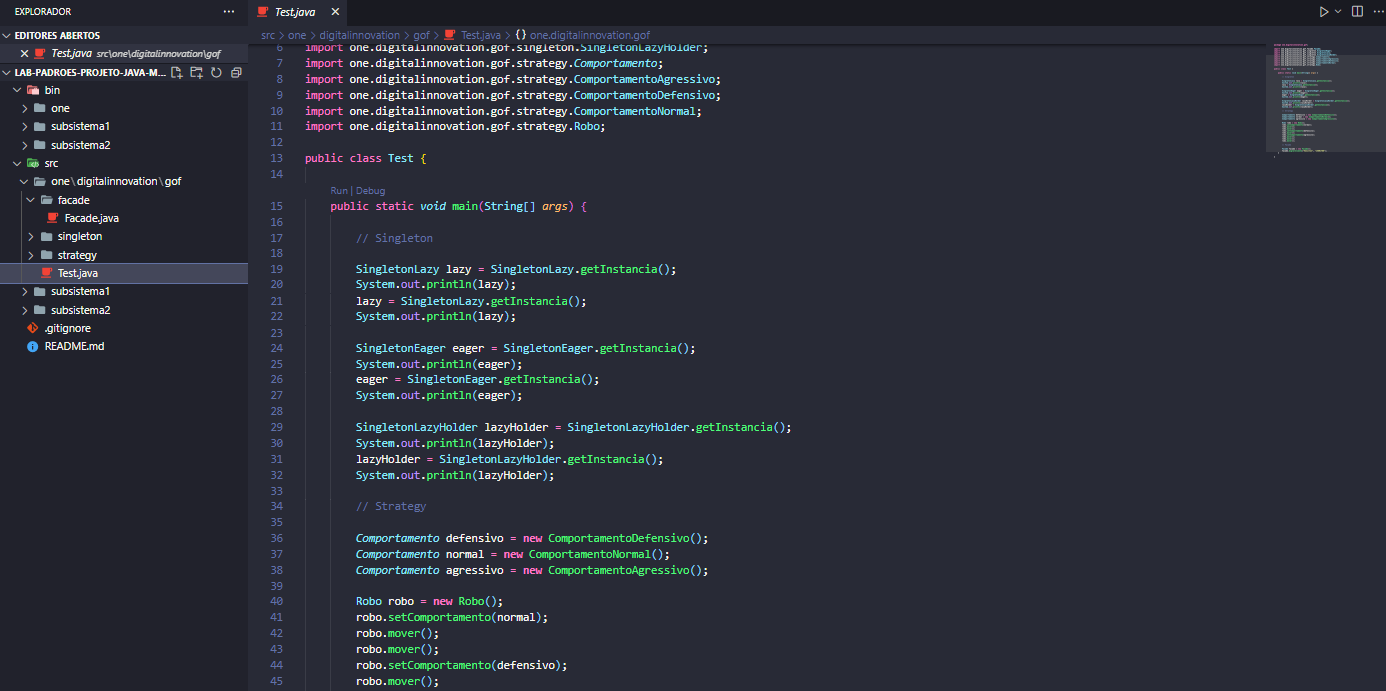Screen dimensions: 1386x691
Task: Collapse the src folder
Action: click(x=15, y=162)
